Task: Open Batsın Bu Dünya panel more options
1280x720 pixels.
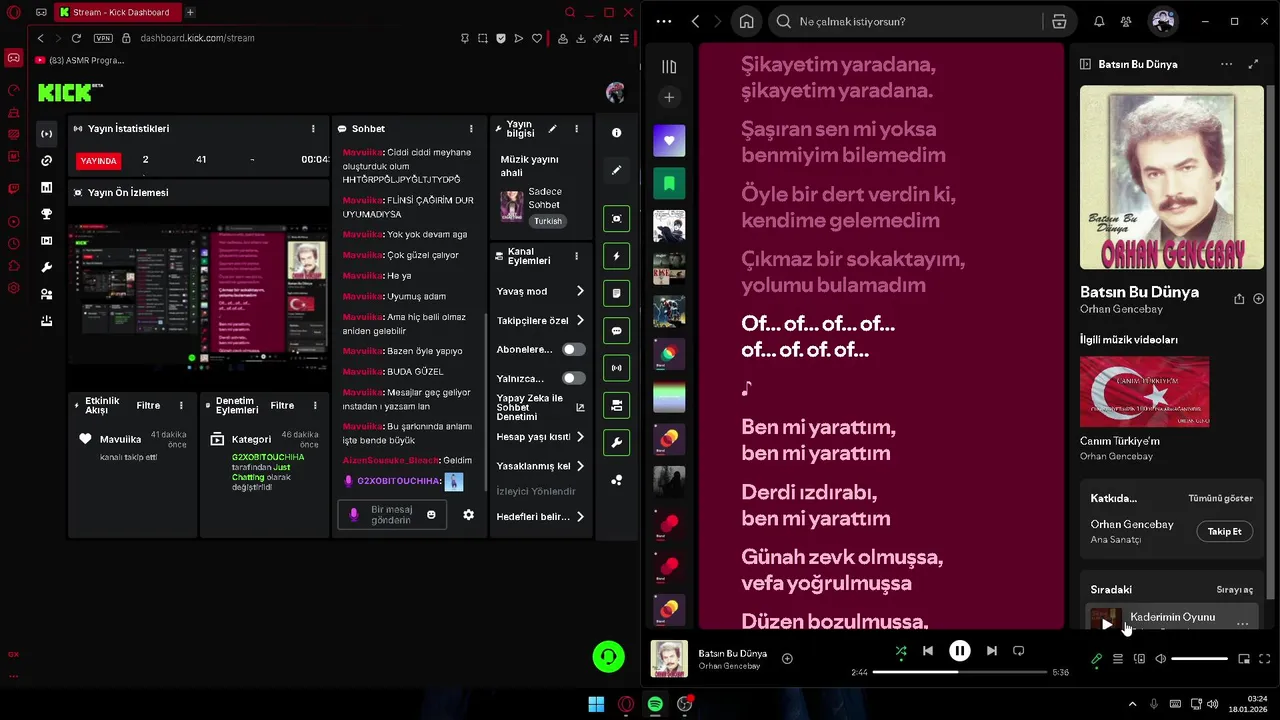Action: [x=1227, y=64]
